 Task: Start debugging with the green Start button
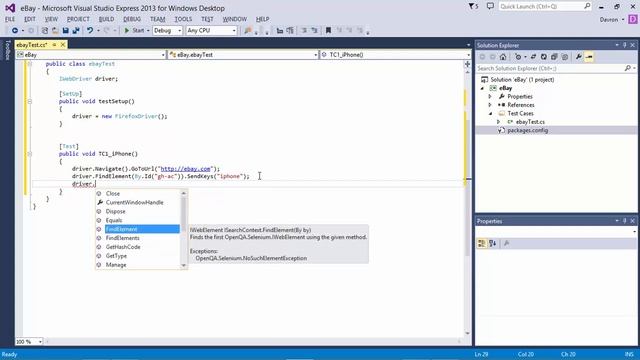click(x=134, y=31)
